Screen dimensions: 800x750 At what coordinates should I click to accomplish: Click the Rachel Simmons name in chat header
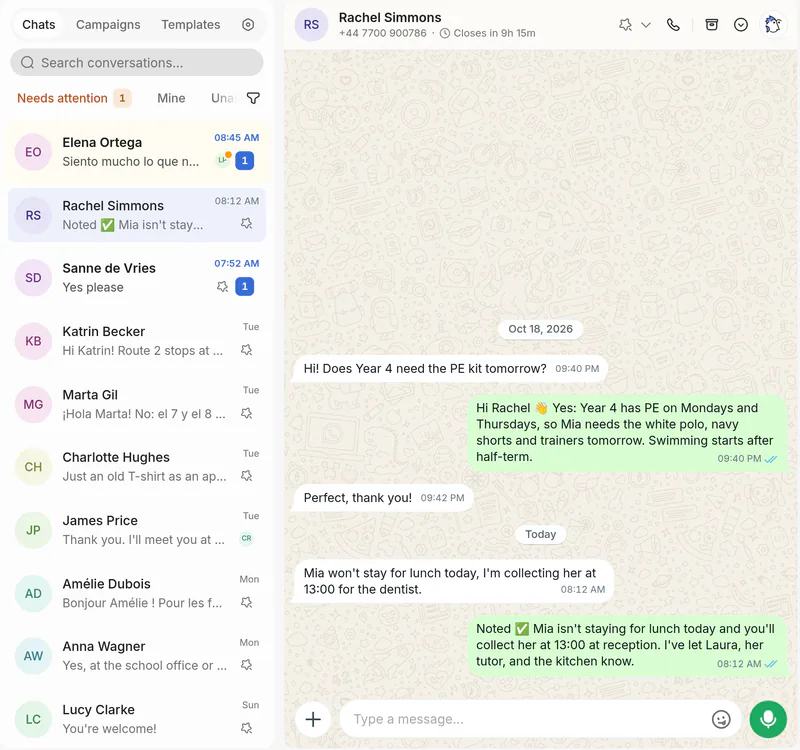pyautogui.click(x=390, y=17)
